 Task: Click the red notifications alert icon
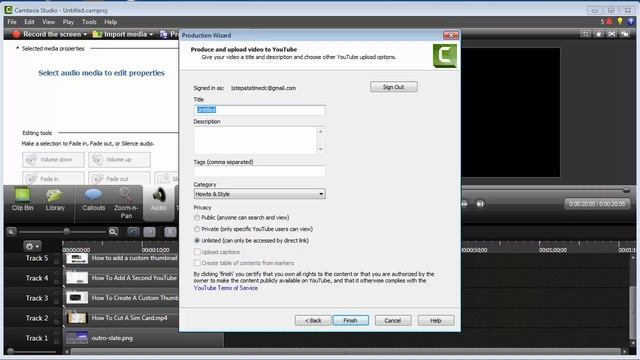[x=609, y=21]
